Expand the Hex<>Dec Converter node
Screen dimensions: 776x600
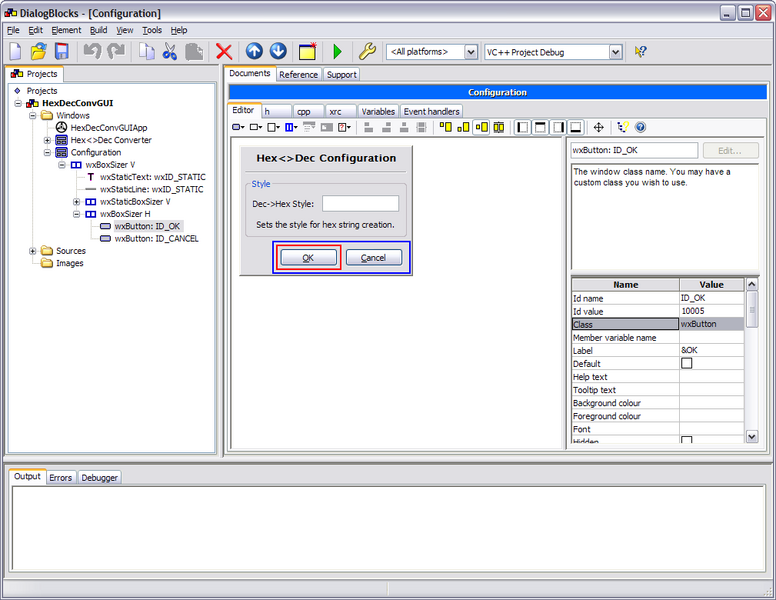pyautogui.click(x=48, y=141)
